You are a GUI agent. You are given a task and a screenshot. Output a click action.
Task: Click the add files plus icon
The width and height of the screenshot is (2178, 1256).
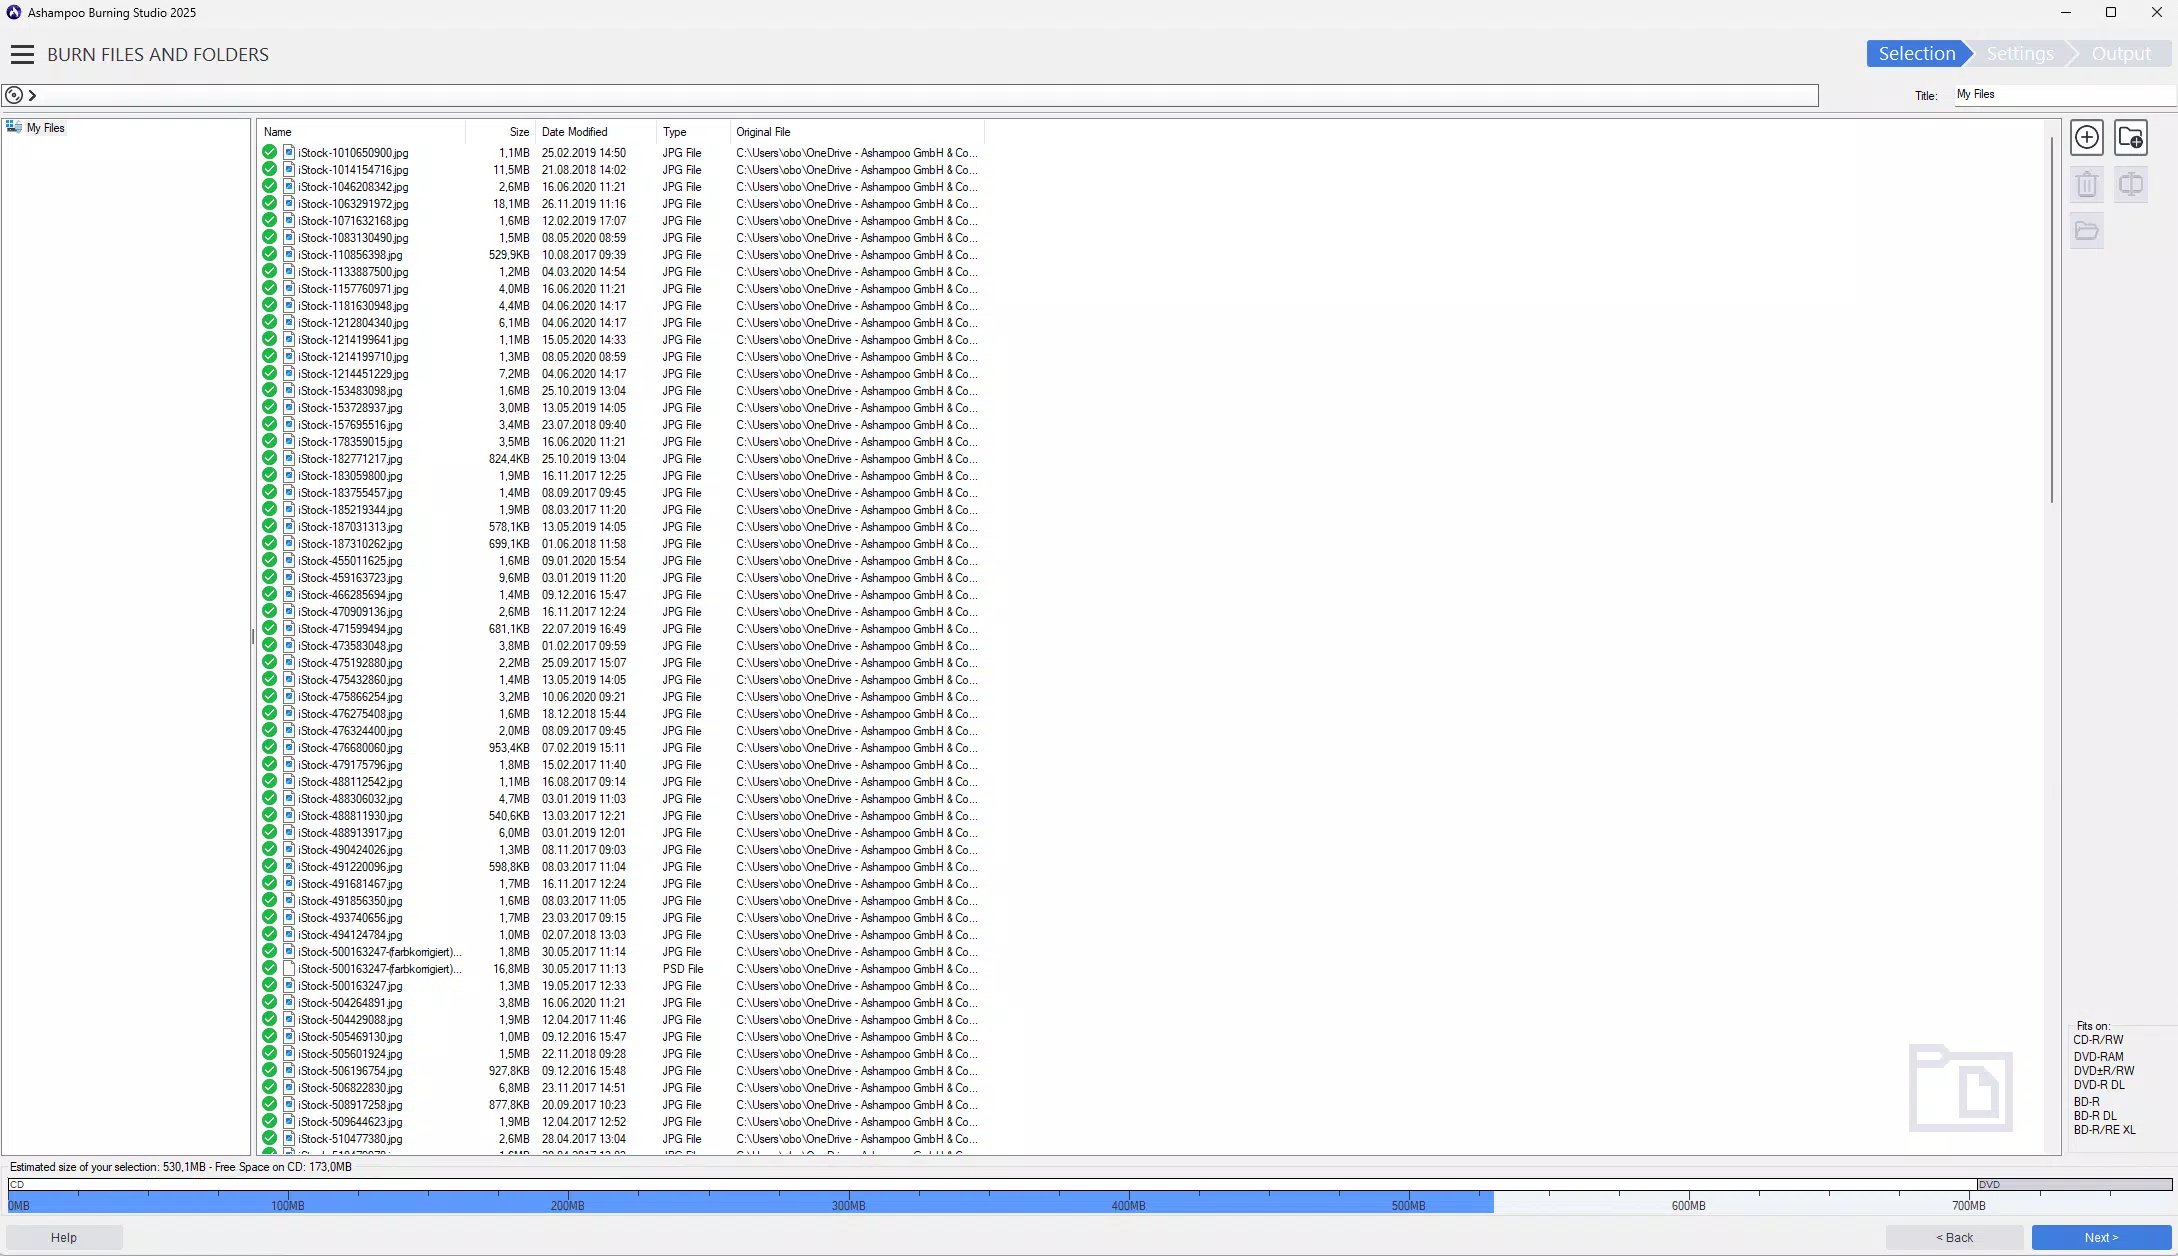pos(2086,138)
